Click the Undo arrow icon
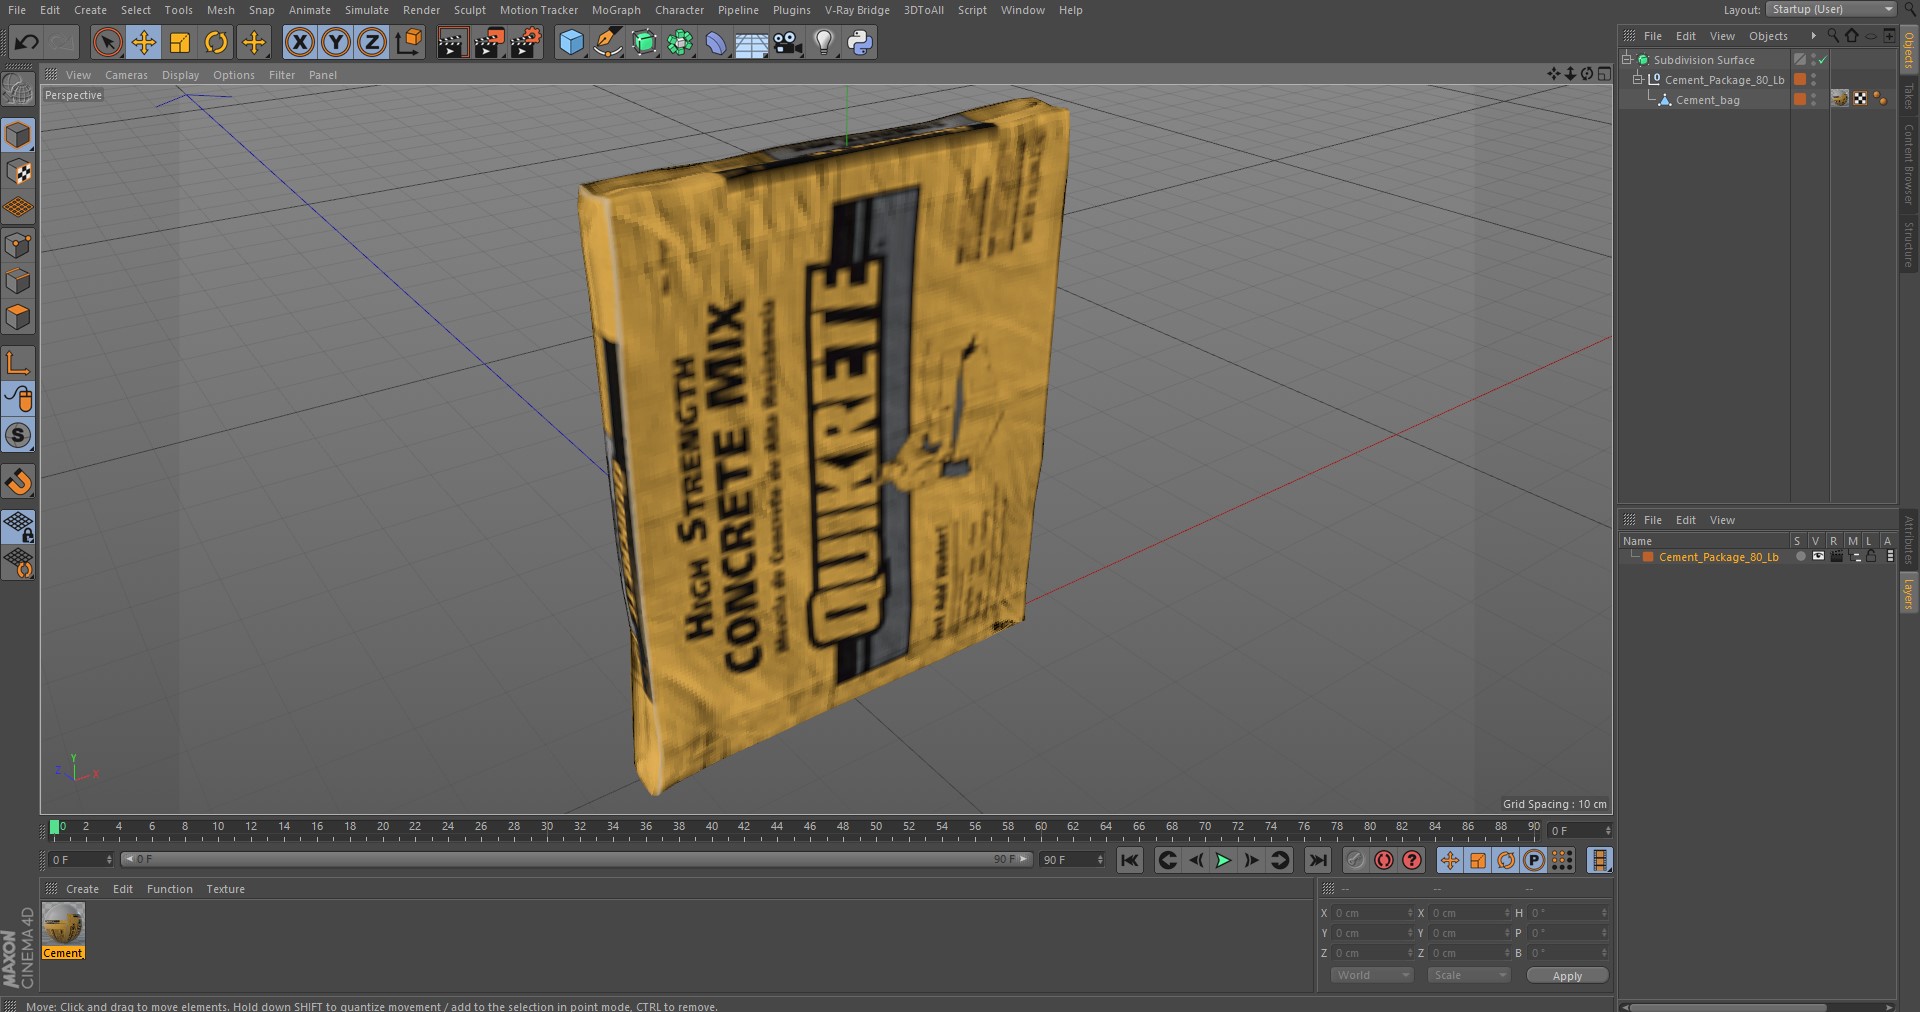 coord(27,42)
